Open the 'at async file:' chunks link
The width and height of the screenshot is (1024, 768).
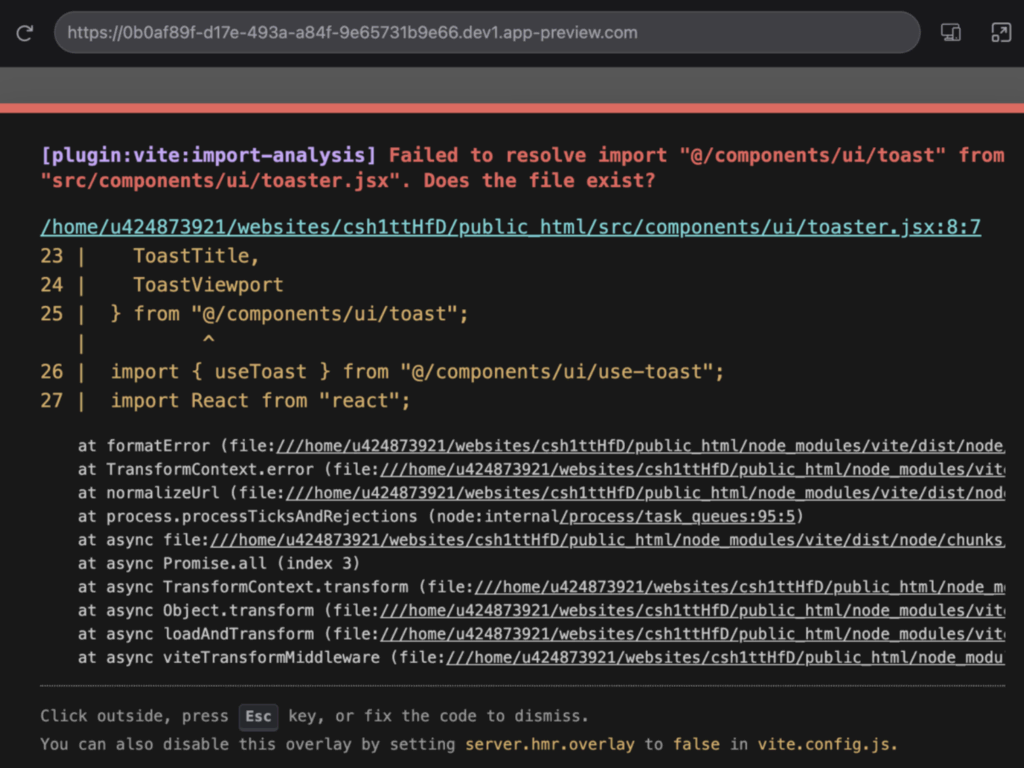pos(603,540)
